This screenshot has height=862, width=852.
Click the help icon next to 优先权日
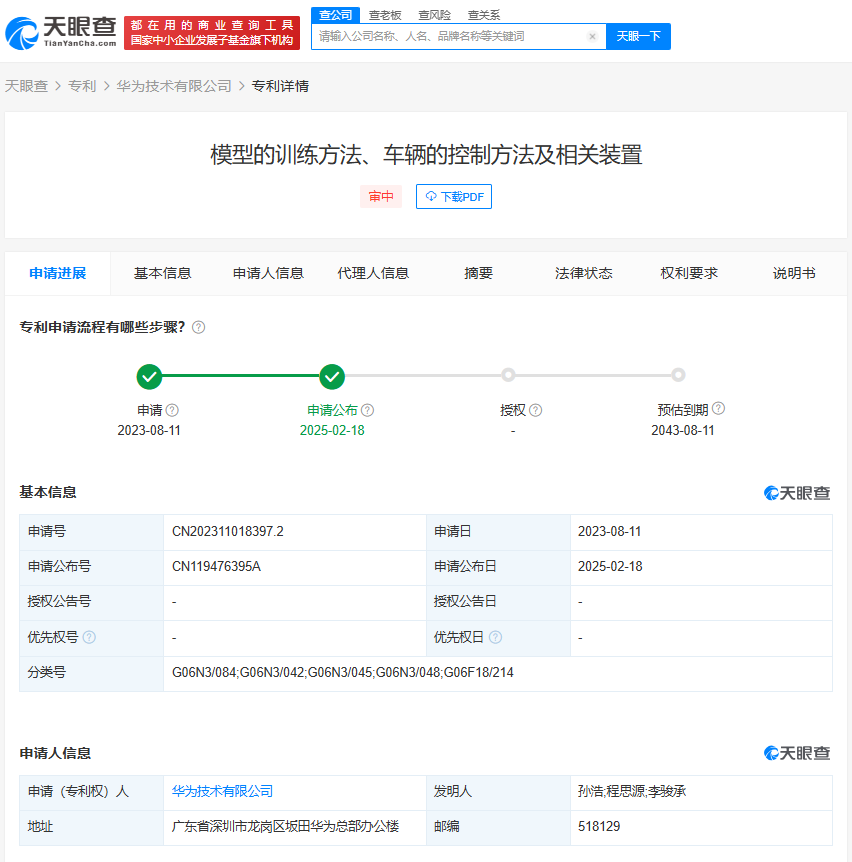tap(495, 637)
